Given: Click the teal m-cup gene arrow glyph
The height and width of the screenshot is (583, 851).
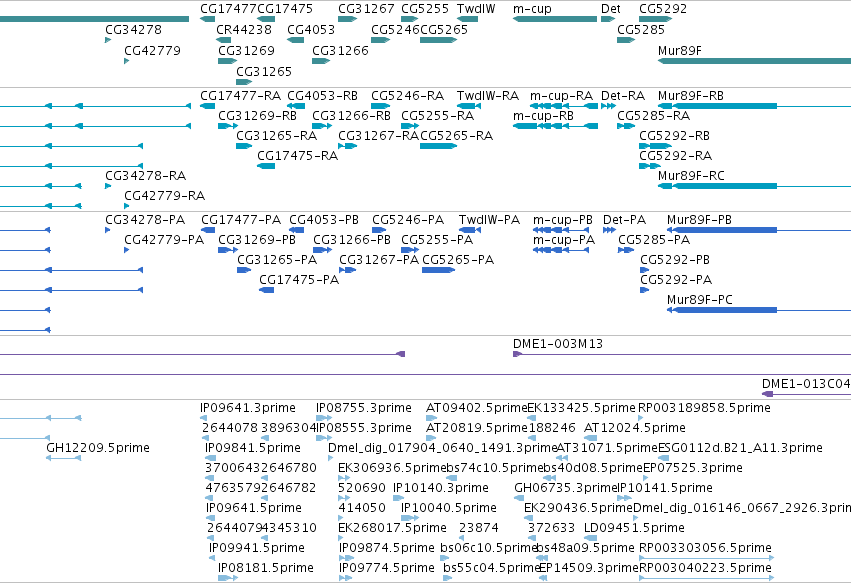Looking at the screenshot, I should point(555,19).
